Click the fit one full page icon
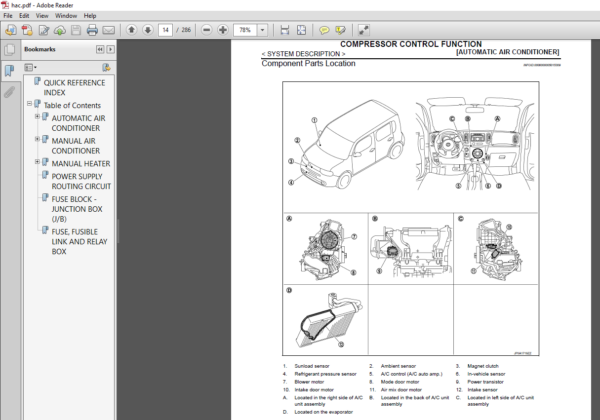Image resolution: width=600 pixels, height=420 pixels. (x=302, y=30)
